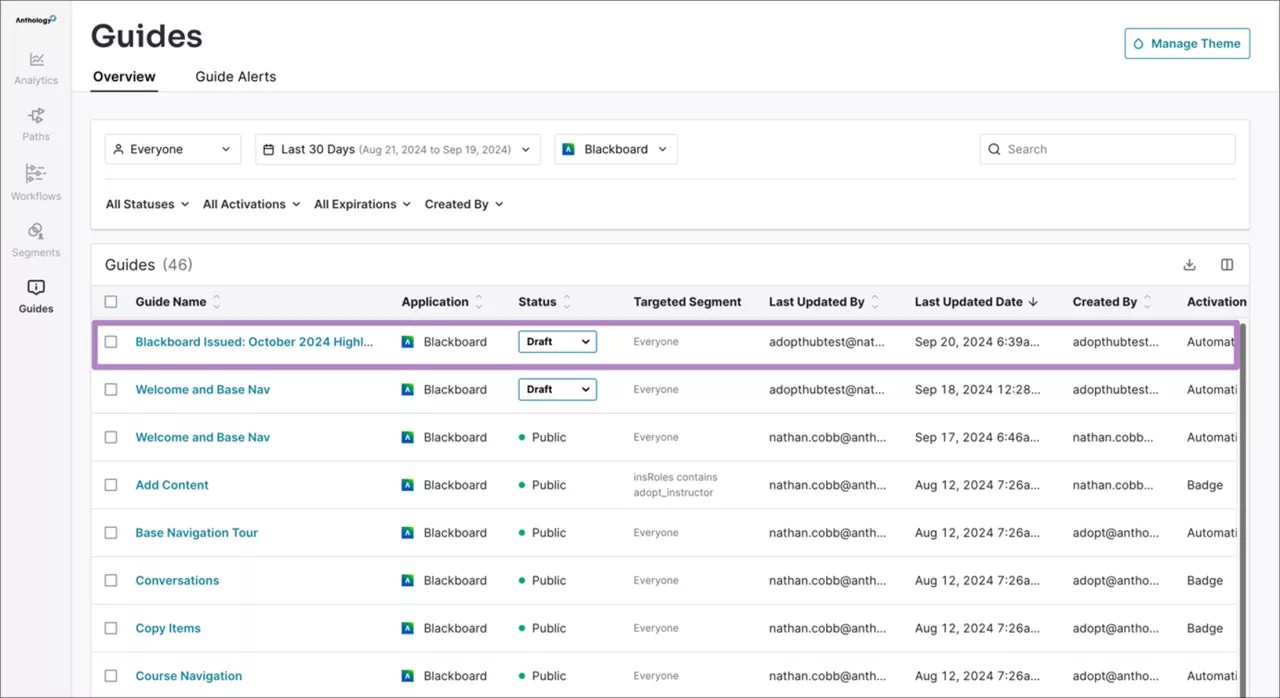Select the checkbox for Welcome and Base Nav

[111, 389]
